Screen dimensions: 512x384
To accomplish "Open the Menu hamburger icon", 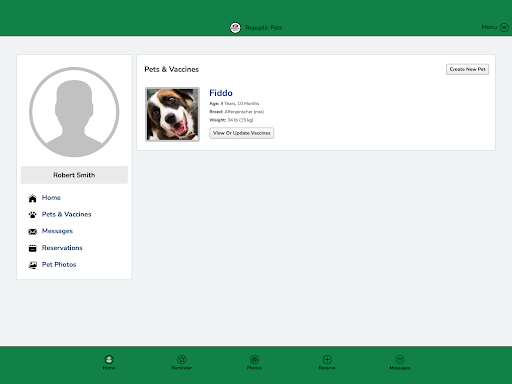I will (x=504, y=27).
